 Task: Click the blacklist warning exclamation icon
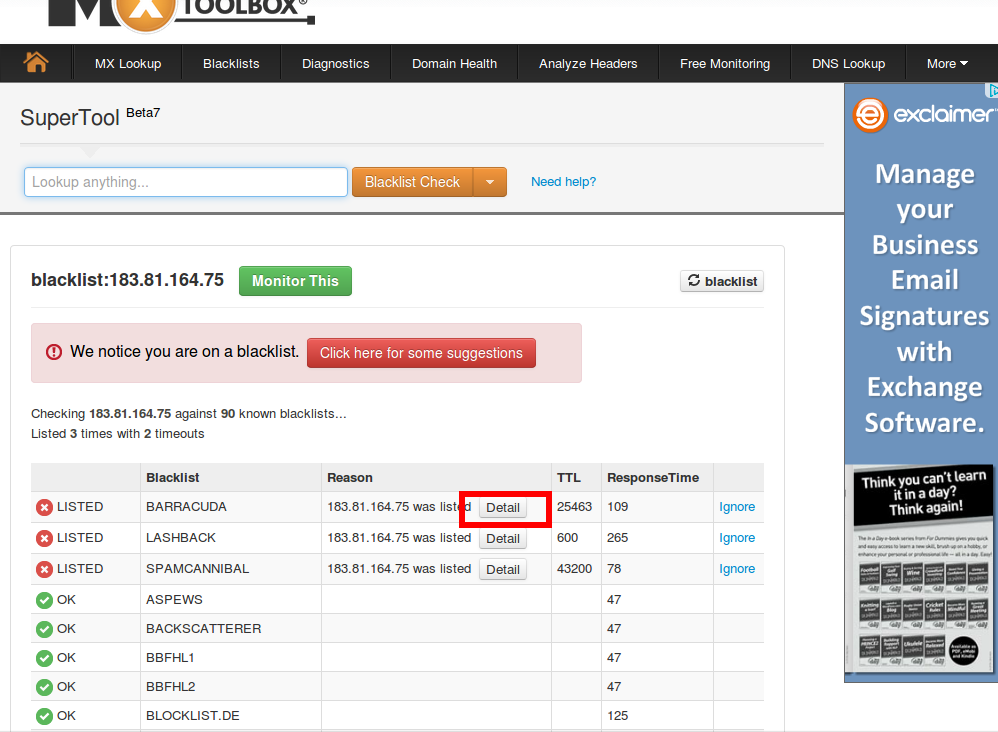(x=54, y=352)
